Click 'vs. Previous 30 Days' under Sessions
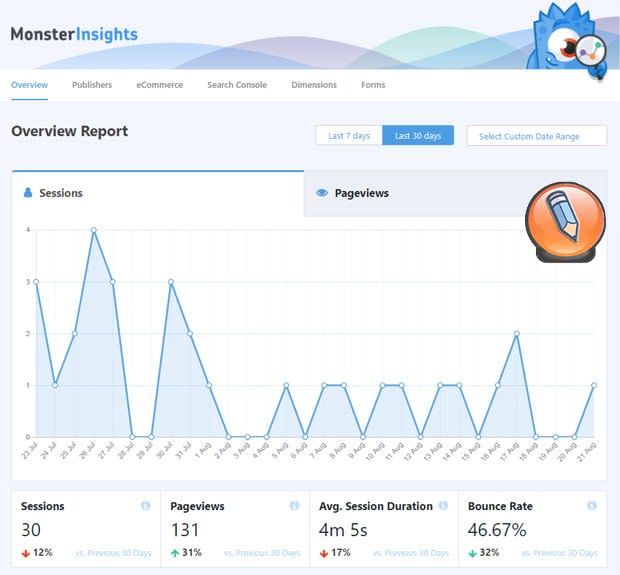Viewport: 620px width, 575px height. pos(113,553)
